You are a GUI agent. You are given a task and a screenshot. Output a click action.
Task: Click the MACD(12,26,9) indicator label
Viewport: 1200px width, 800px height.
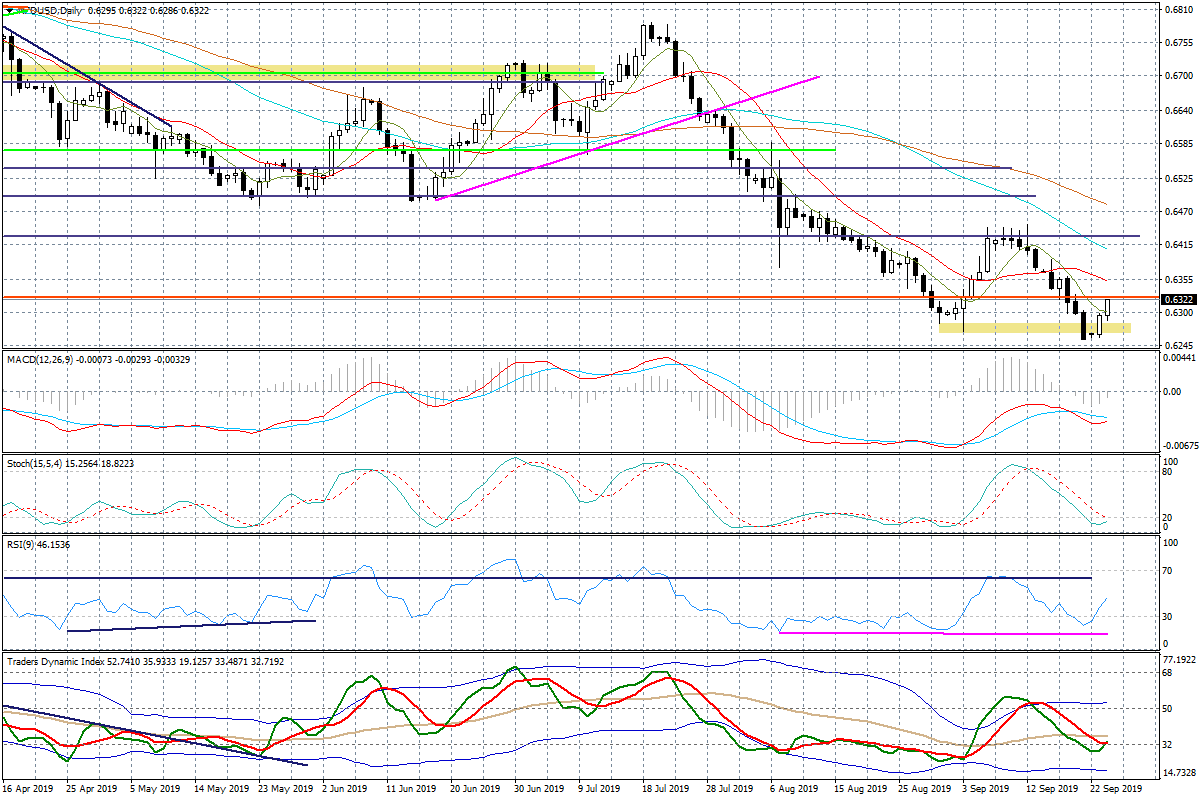click(38, 359)
